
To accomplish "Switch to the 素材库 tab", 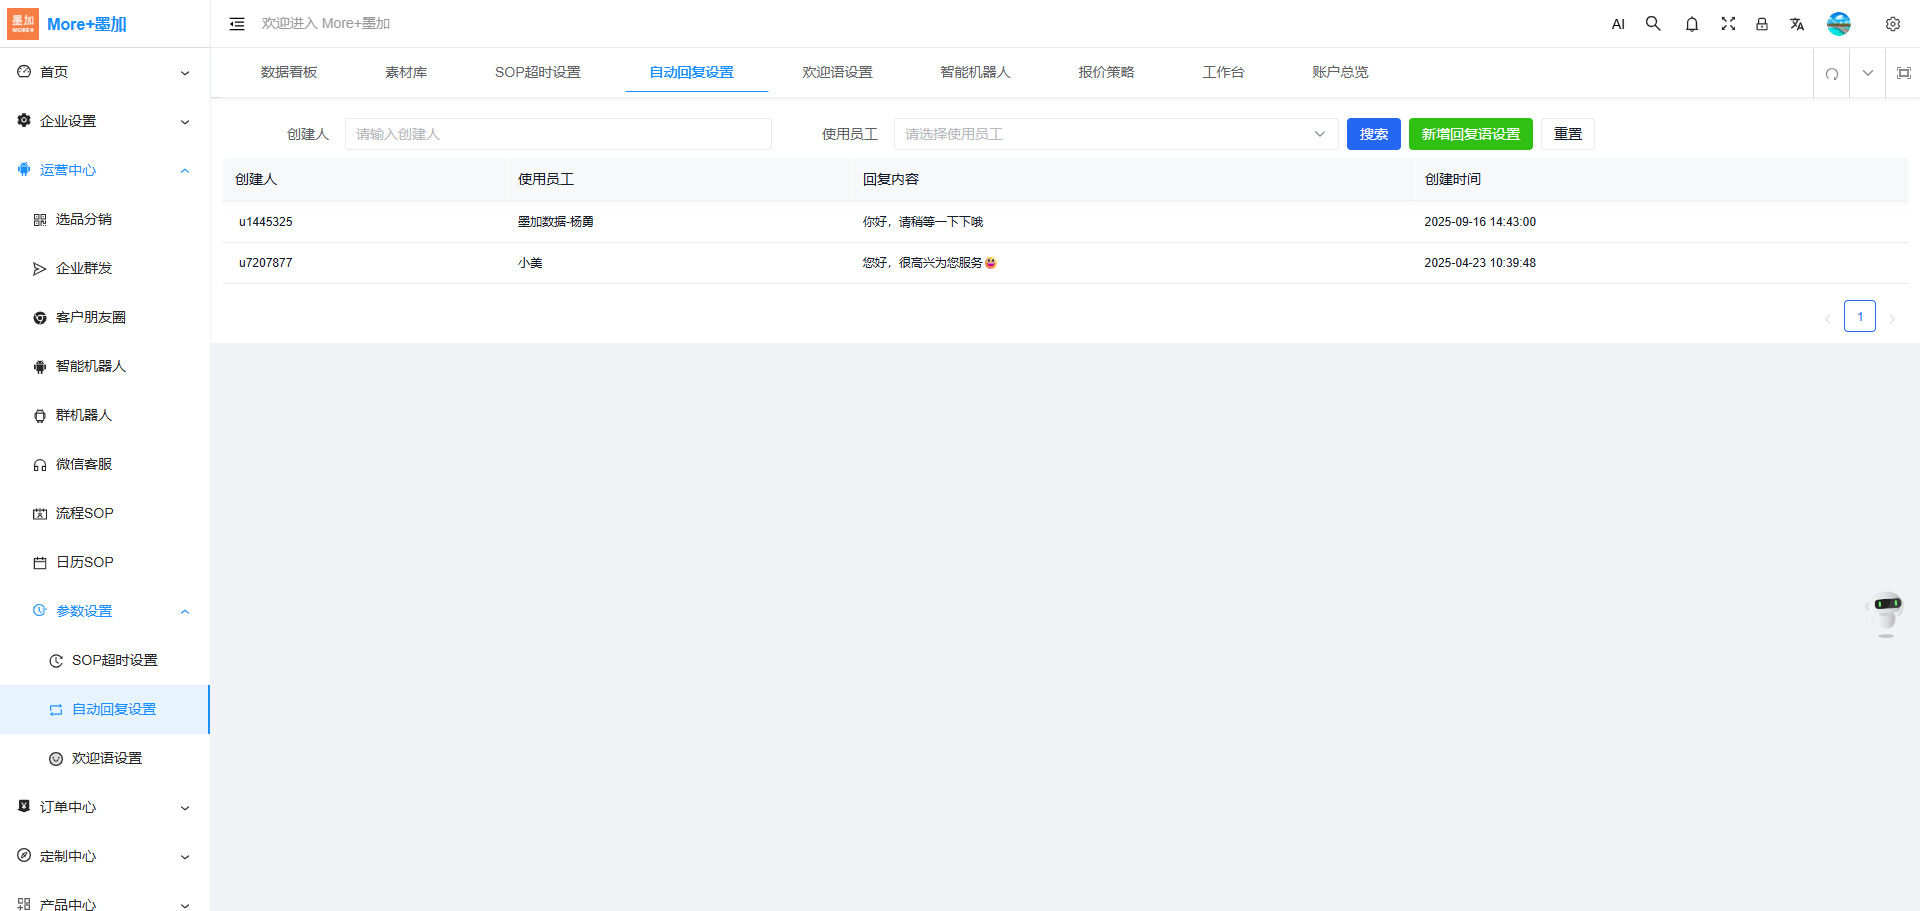I will coord(406,72).
